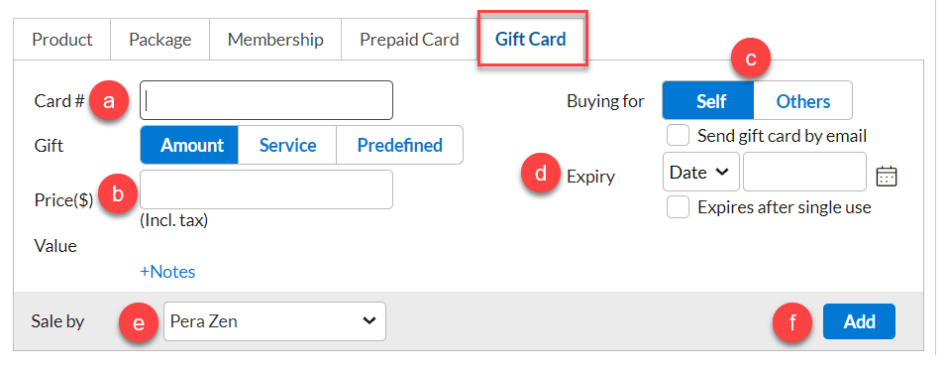This screenshot has height=370, width=946.
Task: Open the expiry Date type dropdown
Action: pyautogui.click(x=701, y=172)
